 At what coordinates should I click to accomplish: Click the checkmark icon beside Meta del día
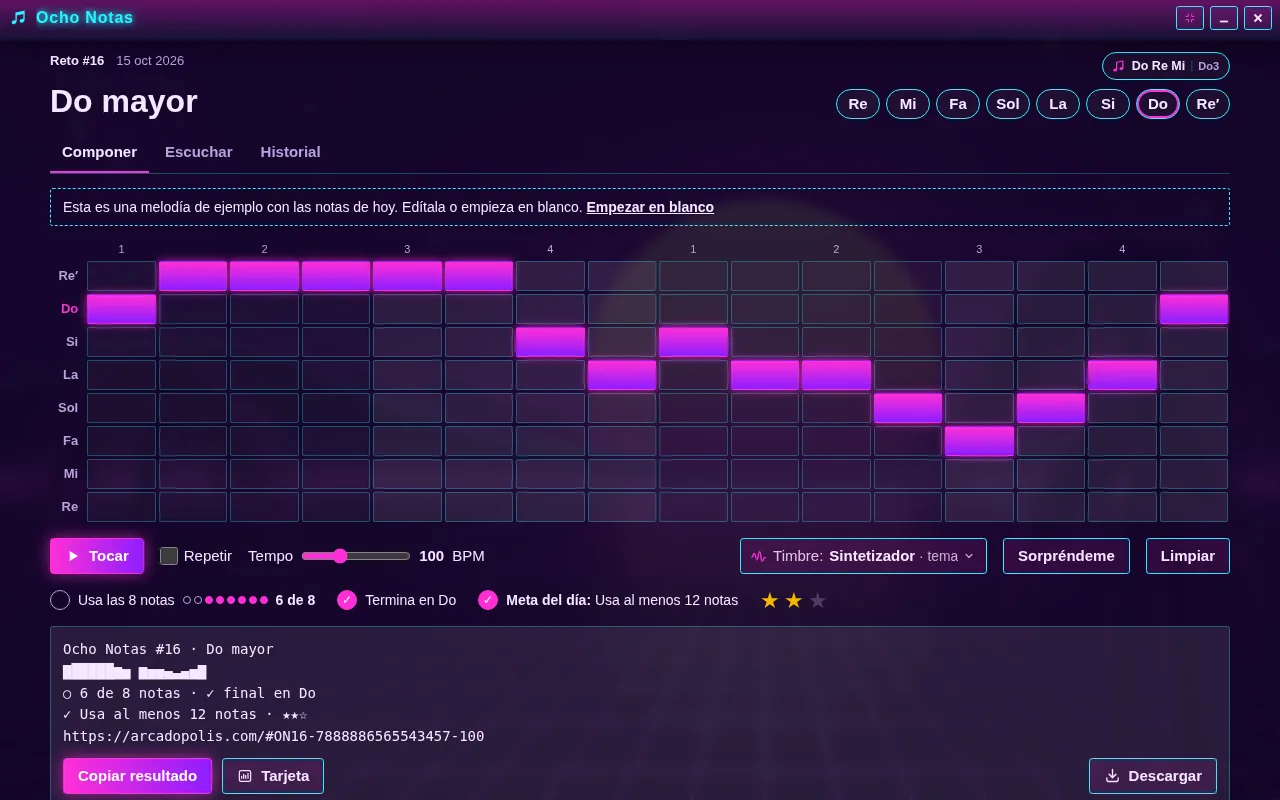488,600
